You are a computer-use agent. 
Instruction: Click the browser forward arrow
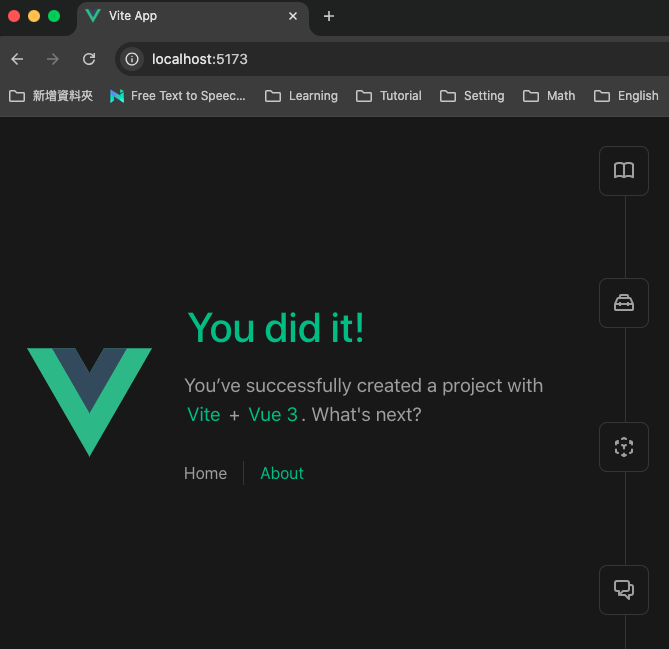click(52, 59)
